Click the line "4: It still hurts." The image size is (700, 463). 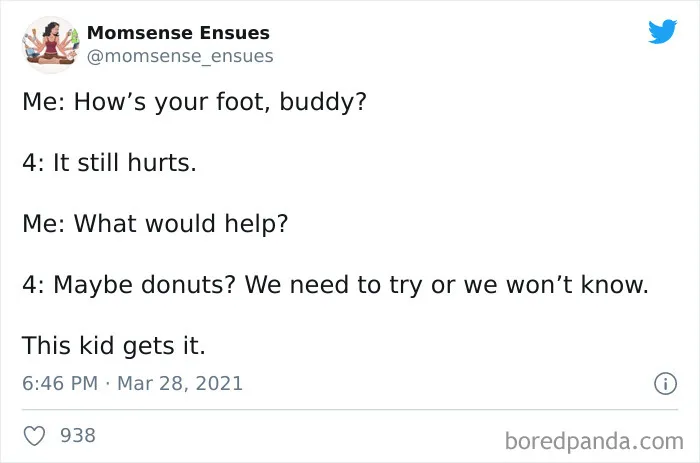point(109,162)
